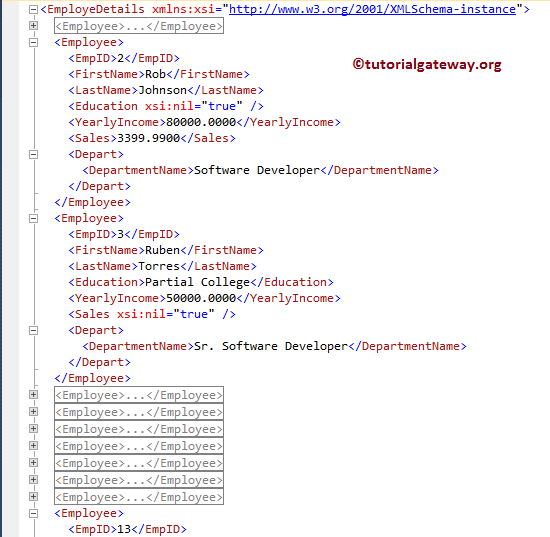Click the '<EmpID>2</EmpID>' line
Image resolution: width=550 pixels, height=537 pixels.
coord(124,58)
